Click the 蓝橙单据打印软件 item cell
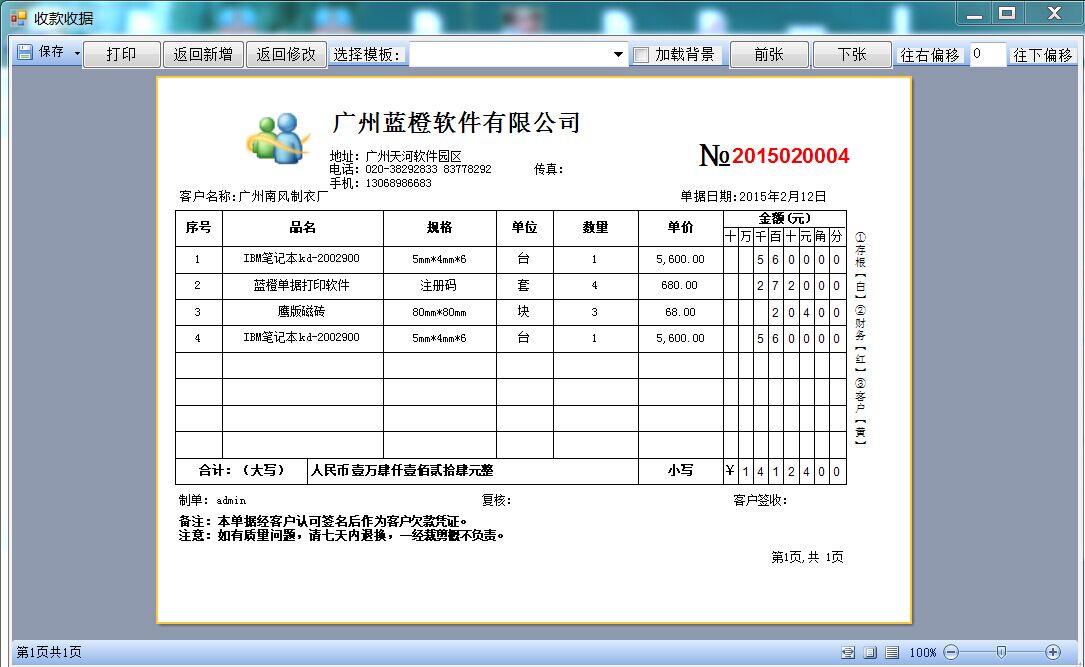The height and width of the screenshot is (667, 1085). [302, 285]
